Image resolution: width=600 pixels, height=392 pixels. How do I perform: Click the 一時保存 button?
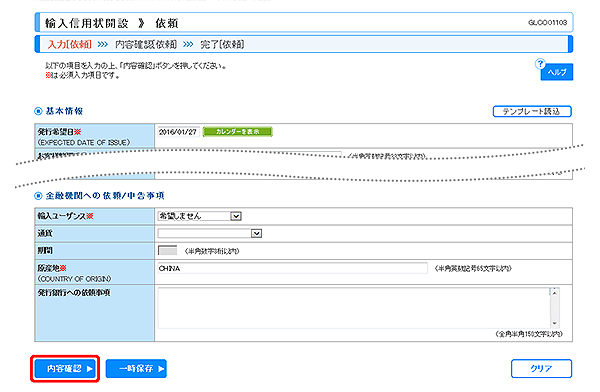coord(136,369)
